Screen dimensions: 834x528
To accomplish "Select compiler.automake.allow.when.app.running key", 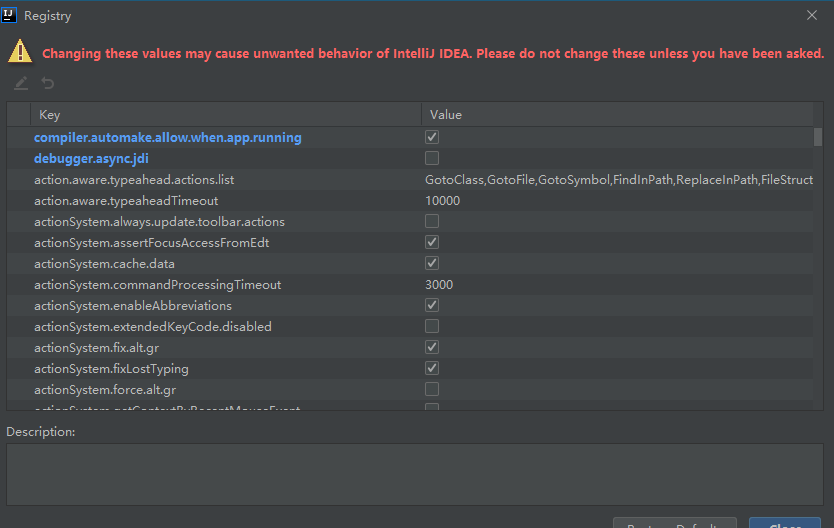I will point(168,138).
